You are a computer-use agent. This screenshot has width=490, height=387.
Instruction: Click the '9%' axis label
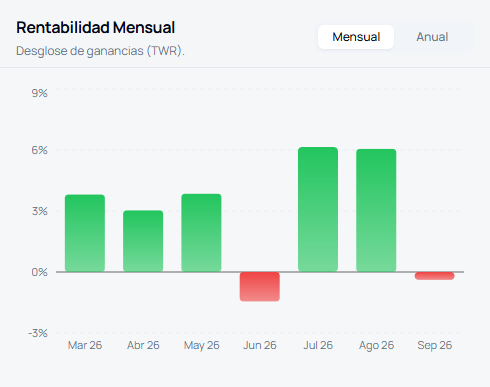(x=40, y=93)
